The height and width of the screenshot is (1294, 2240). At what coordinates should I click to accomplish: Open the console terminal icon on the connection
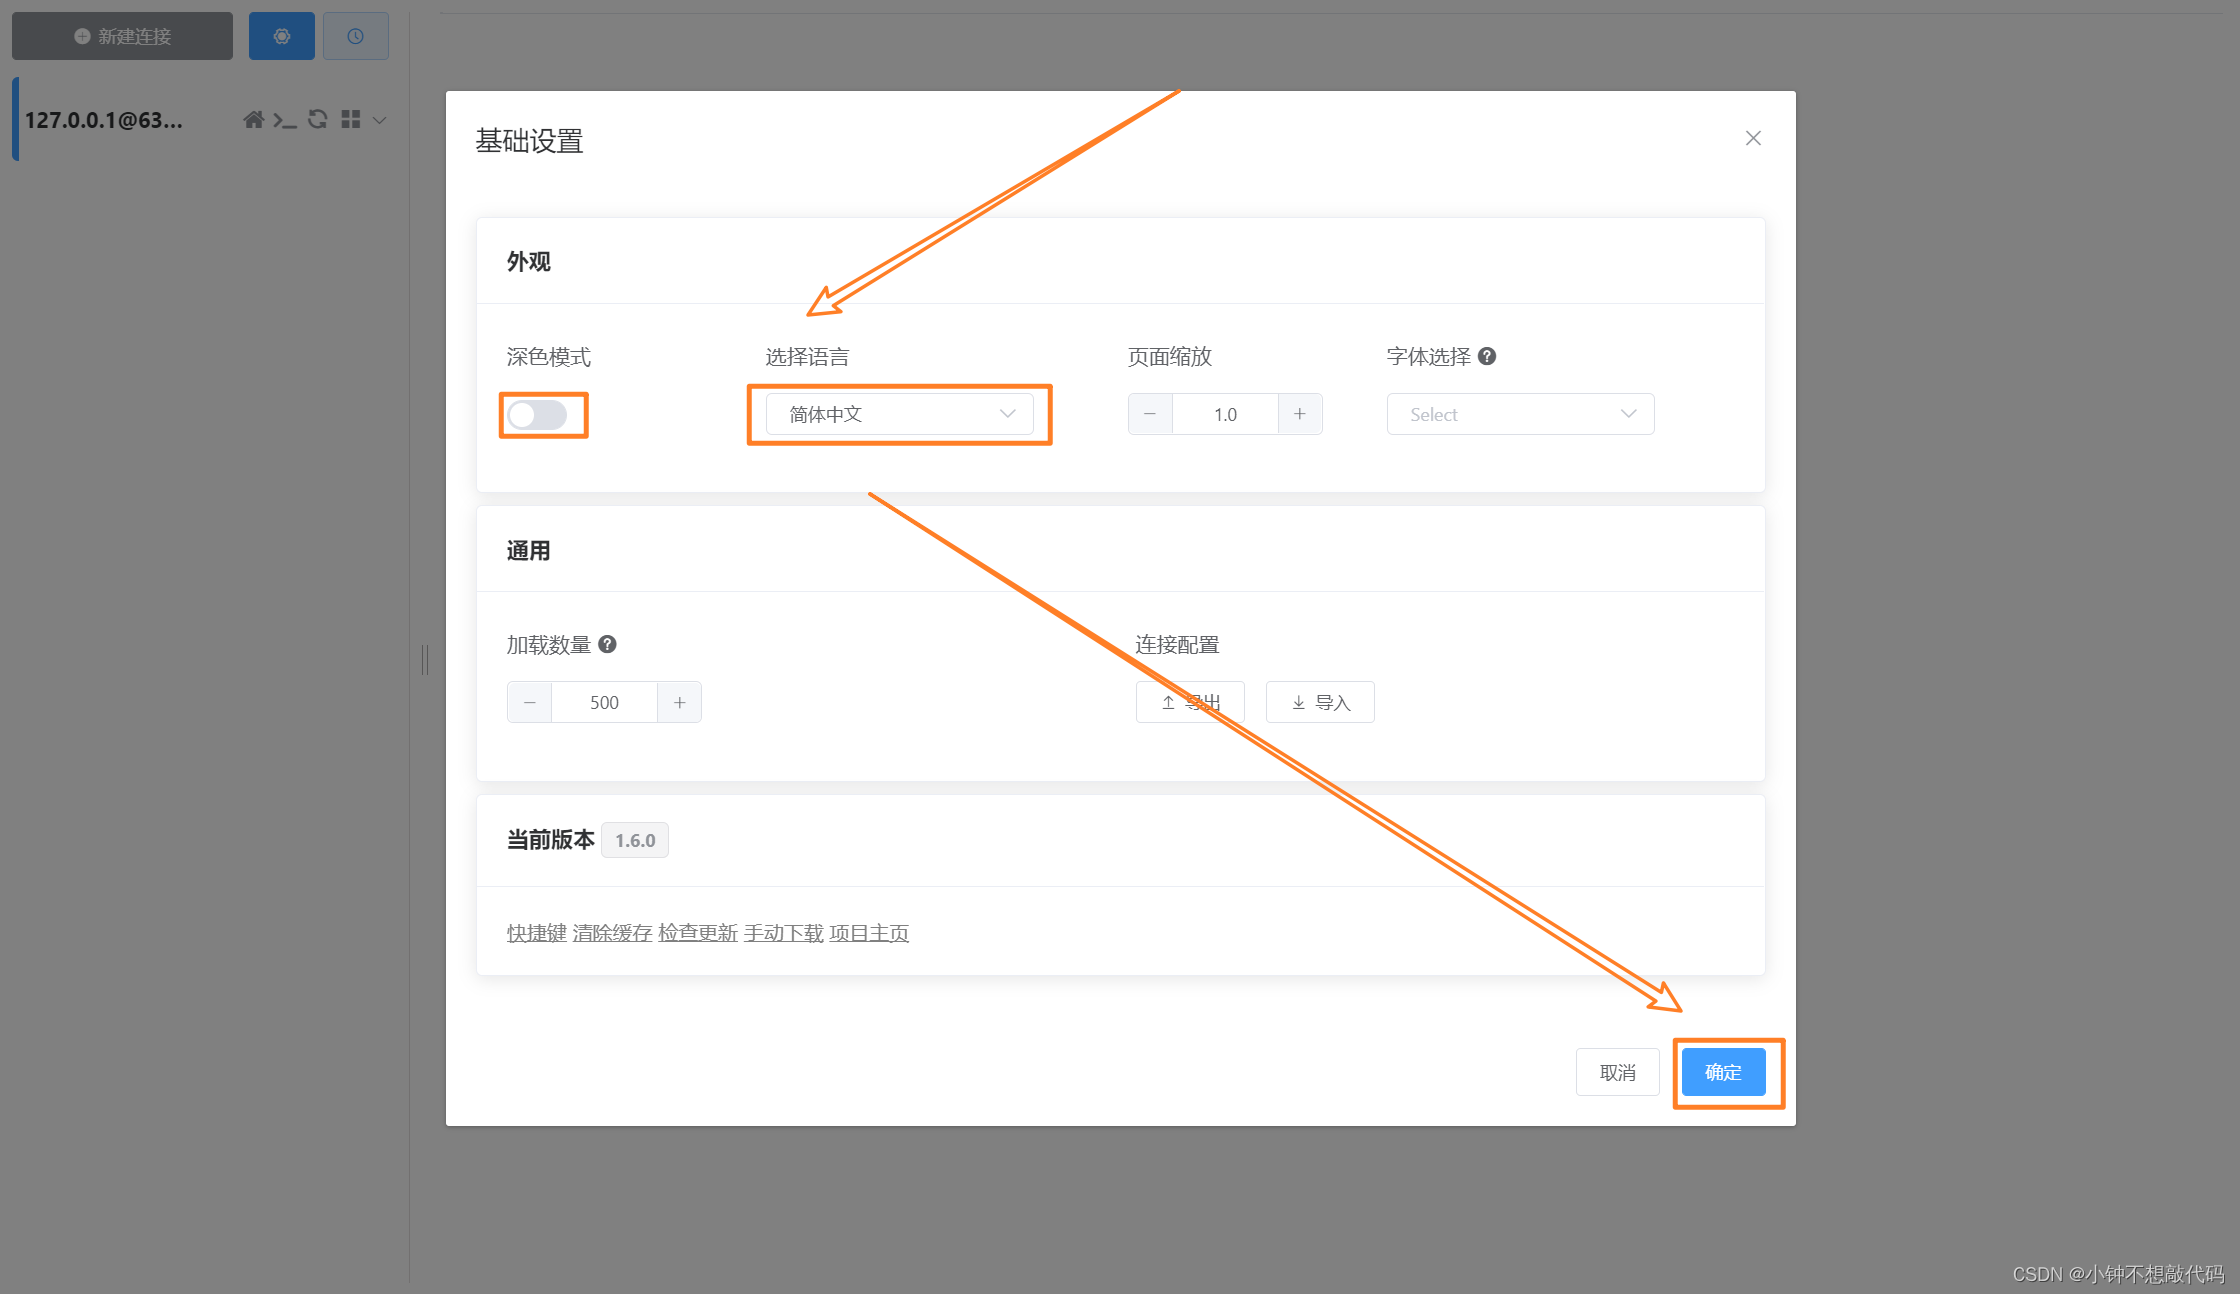click(285, 121)
